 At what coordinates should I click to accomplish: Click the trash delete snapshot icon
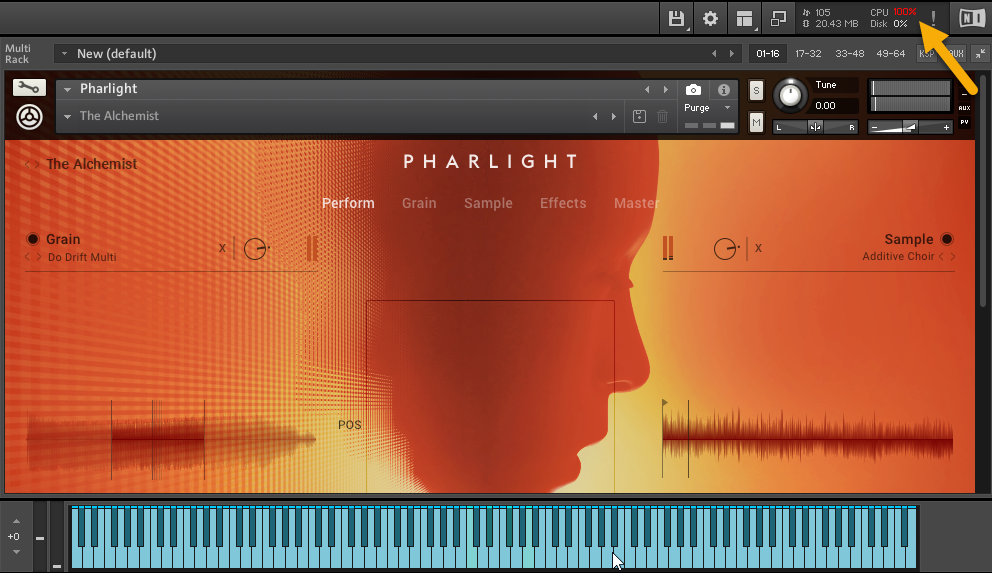662,117
